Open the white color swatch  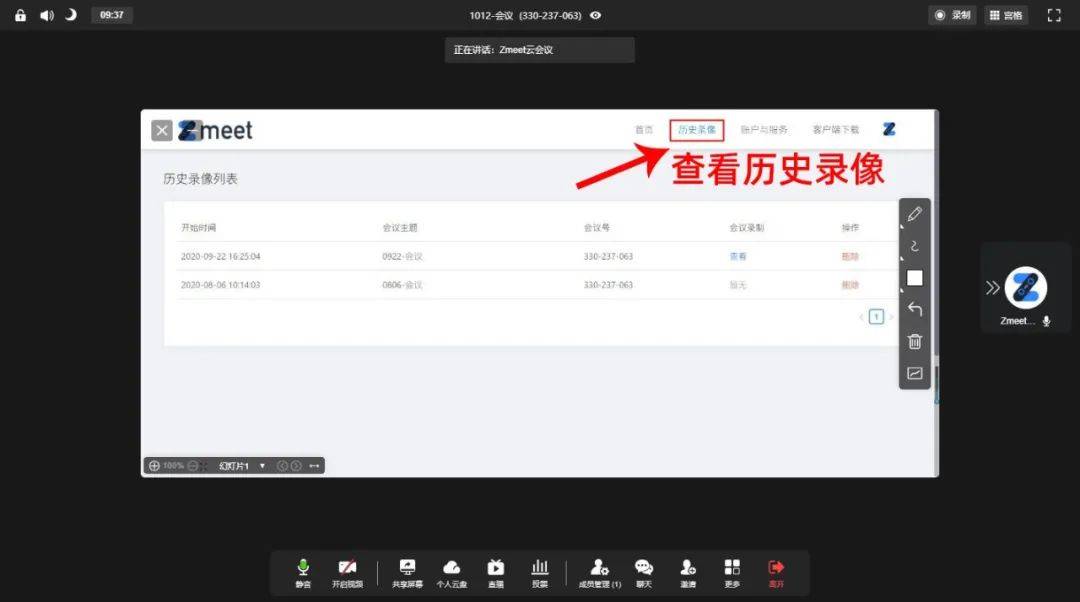(x=915, y=278)
